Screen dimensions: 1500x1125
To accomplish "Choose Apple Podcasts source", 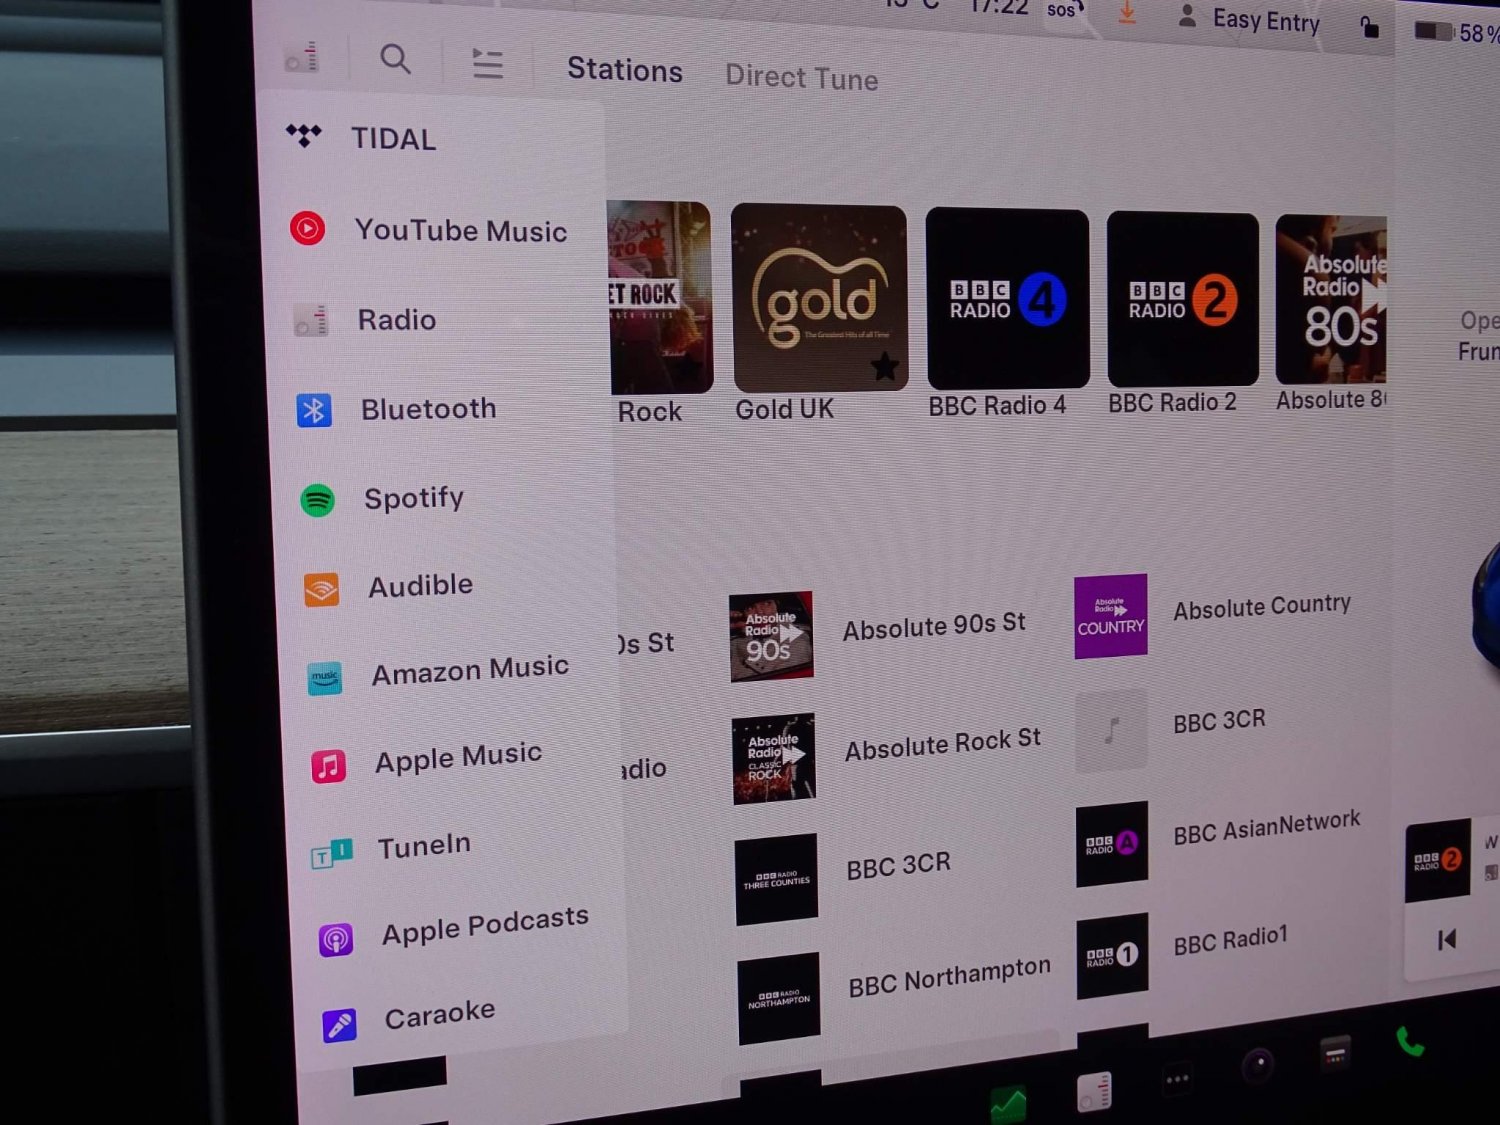I will (x=453, y=930).
